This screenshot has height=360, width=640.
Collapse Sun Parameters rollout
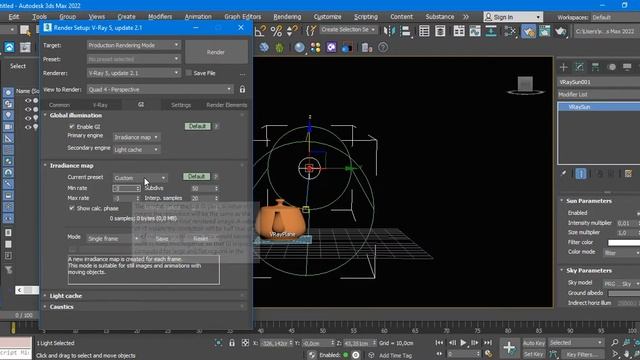point(589,201)
